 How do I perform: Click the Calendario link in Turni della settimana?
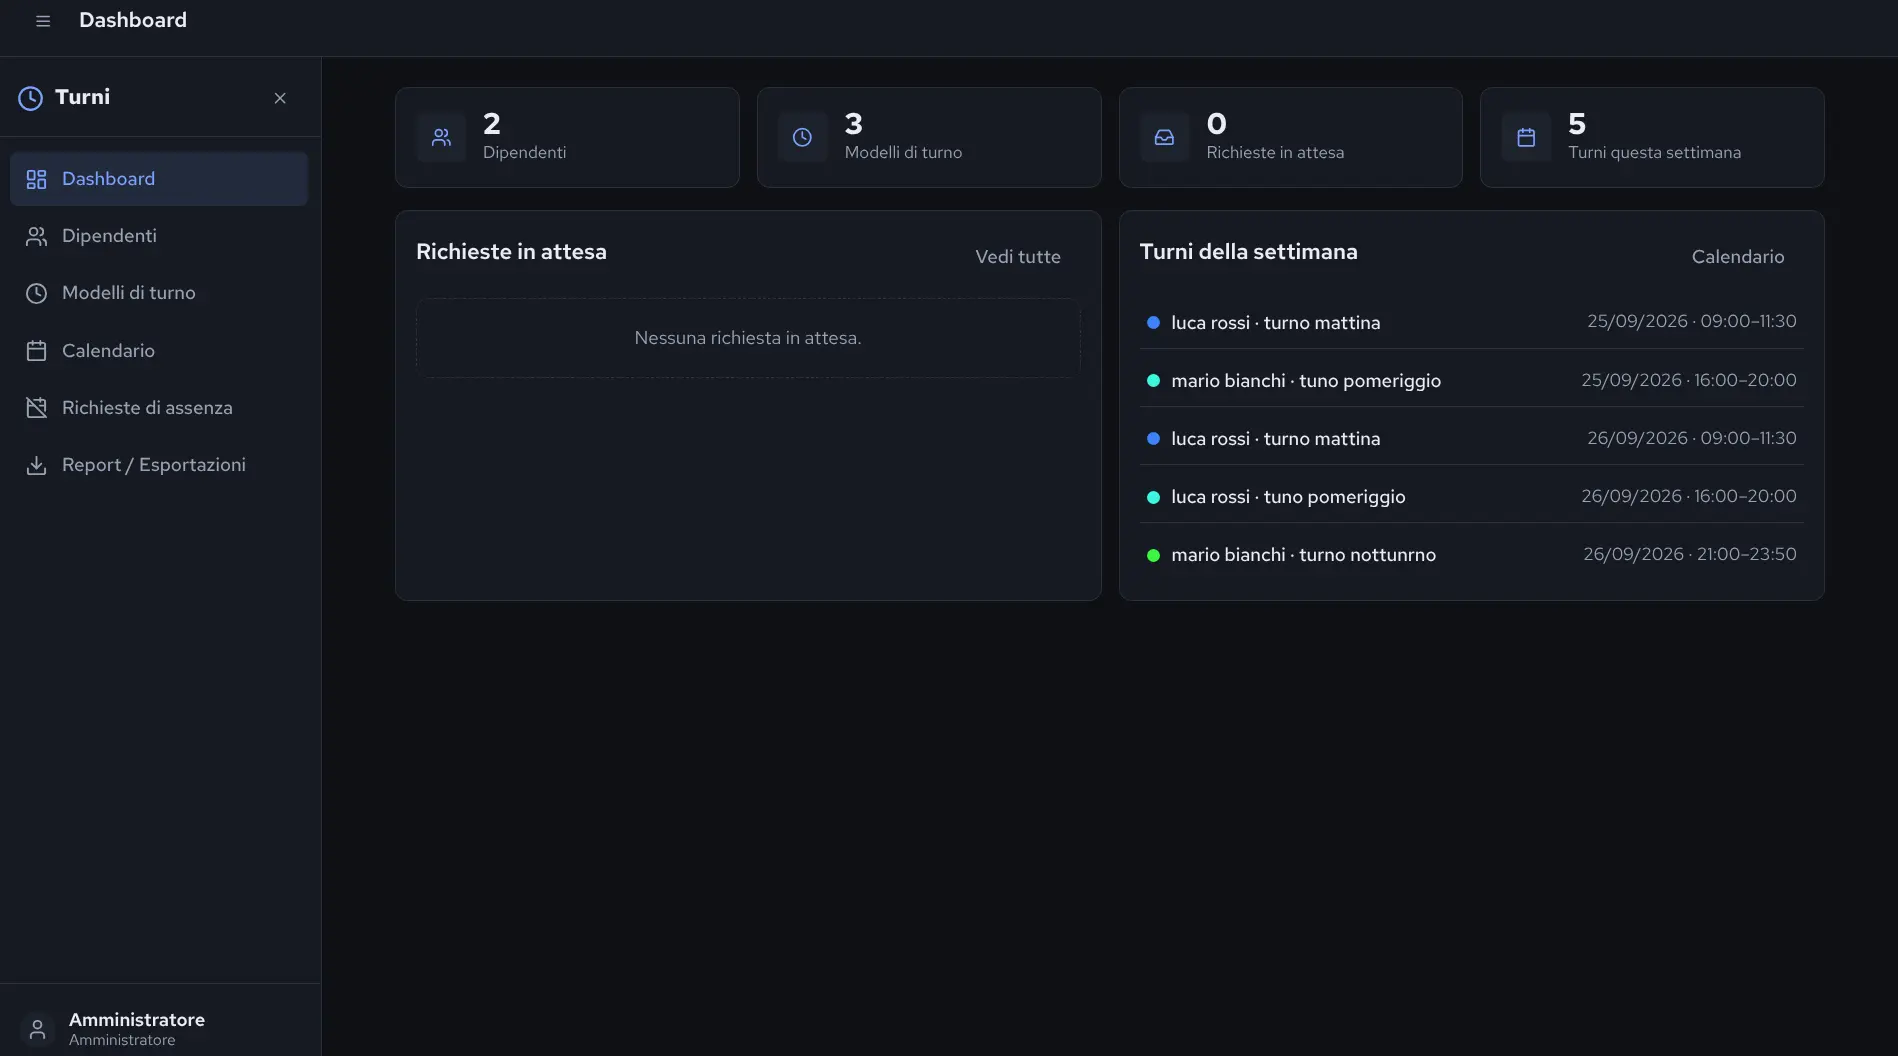[1738, 257]
